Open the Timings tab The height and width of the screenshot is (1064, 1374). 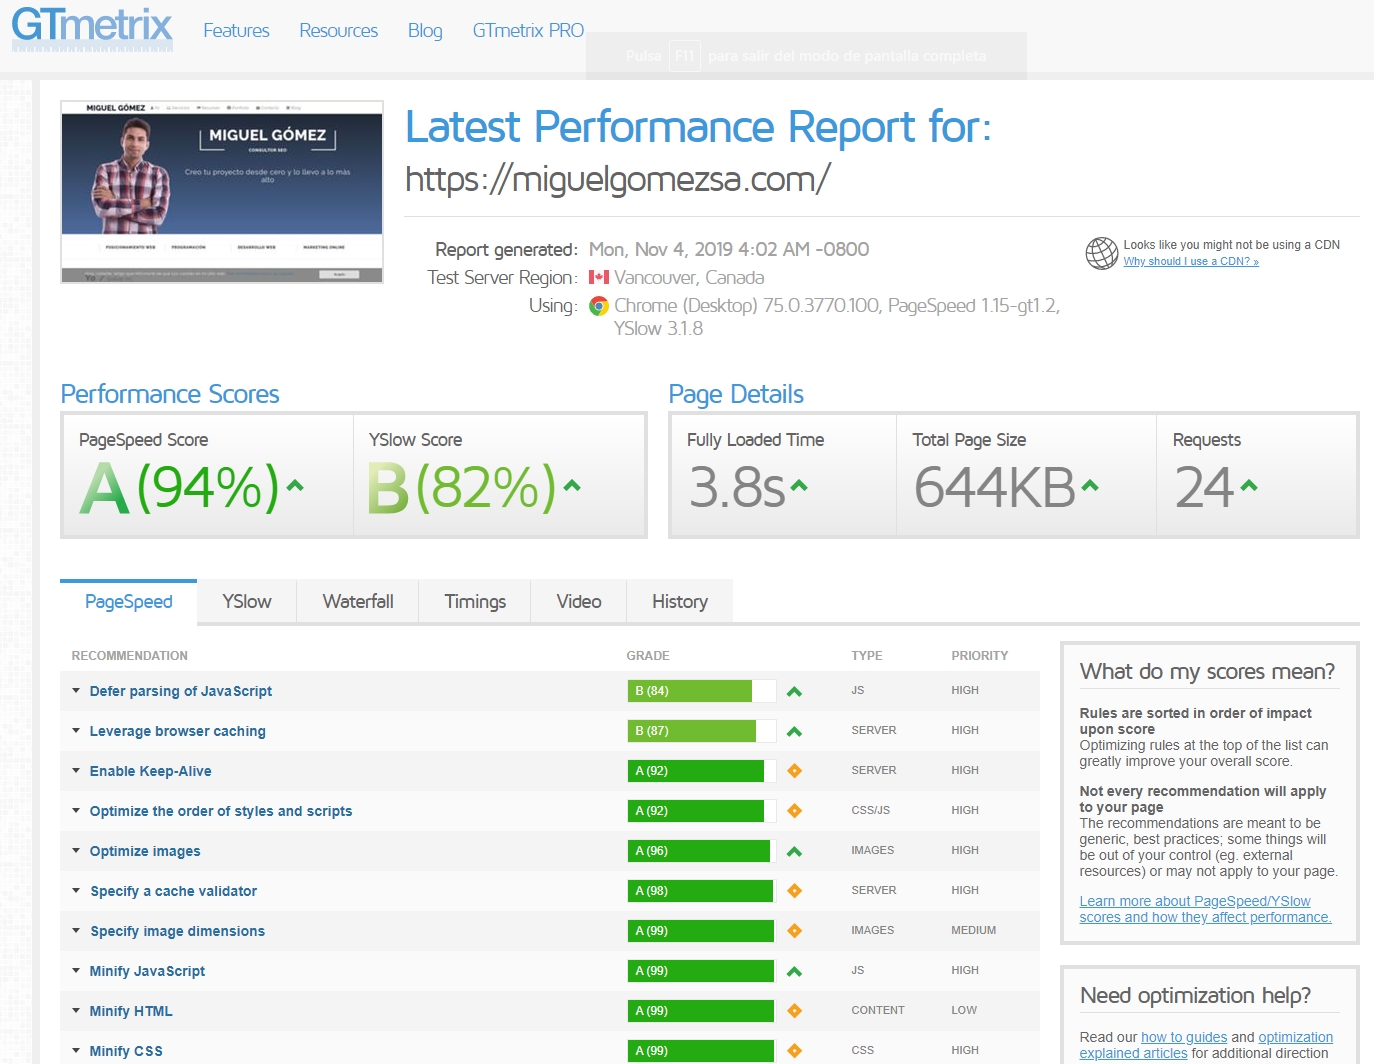point(475,601)
